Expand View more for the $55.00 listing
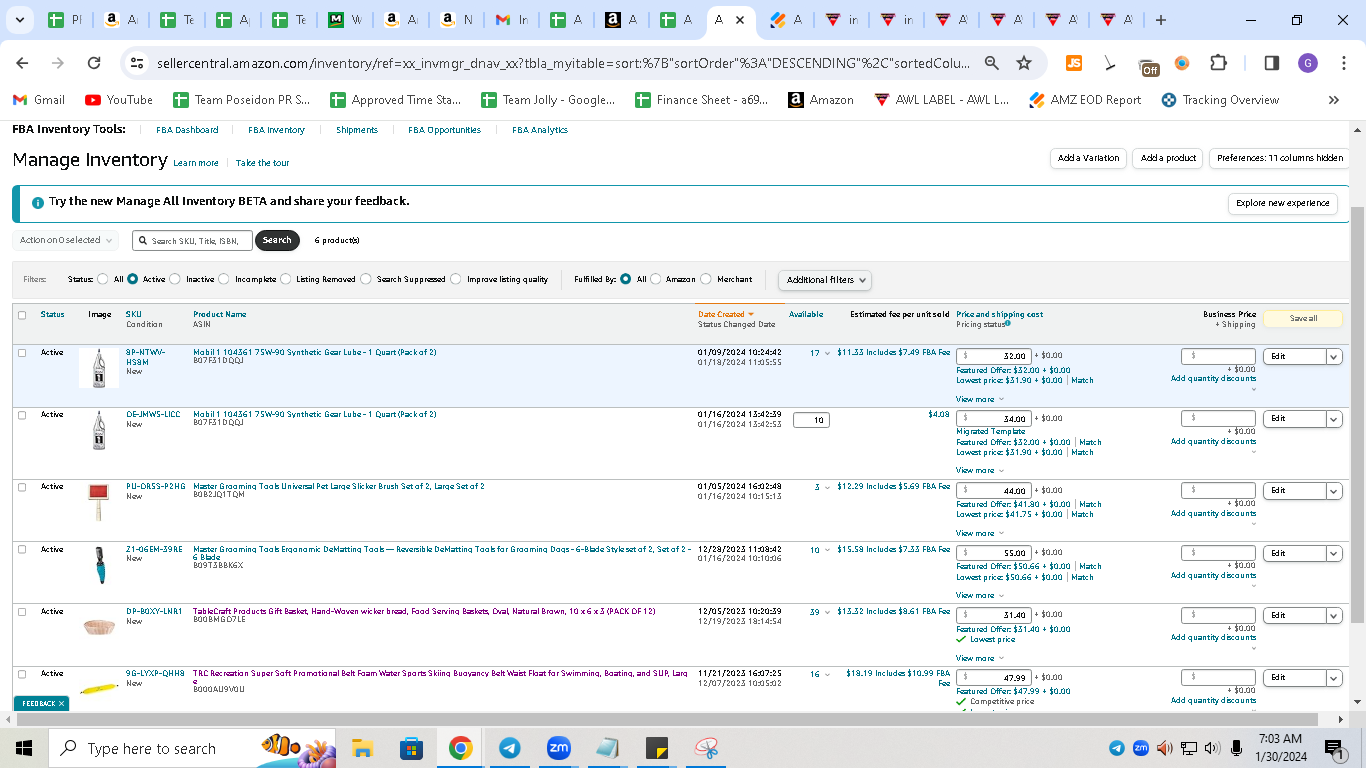Image resolution: width=1366 pixels, height=768 pixels. [x=980, y=595]
